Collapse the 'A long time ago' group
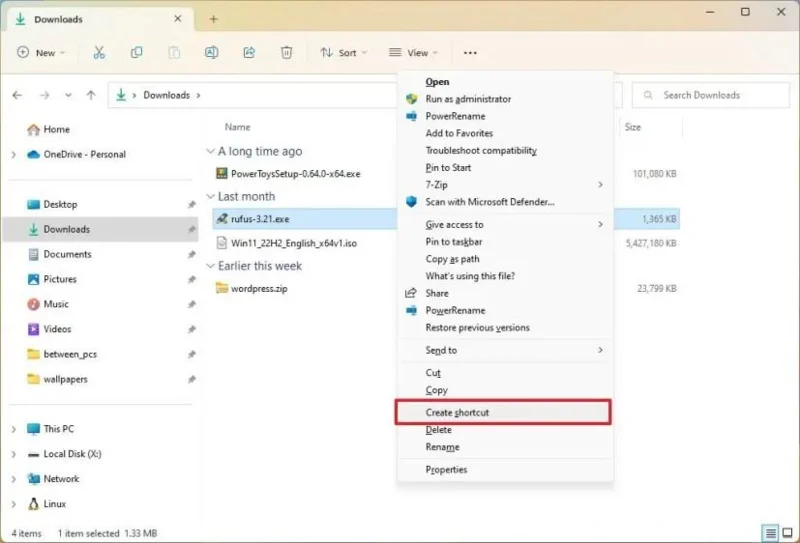Screen dimensions: 800x543 coord(210,152)
